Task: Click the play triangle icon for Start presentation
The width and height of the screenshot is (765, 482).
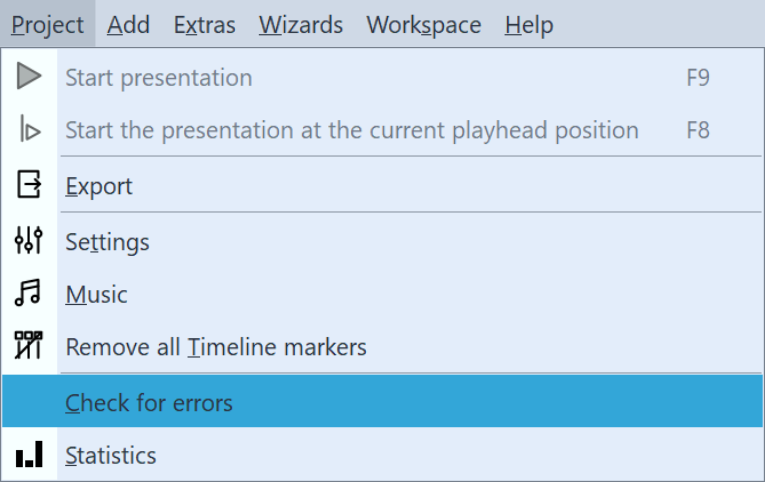Action: coord(29,77)
